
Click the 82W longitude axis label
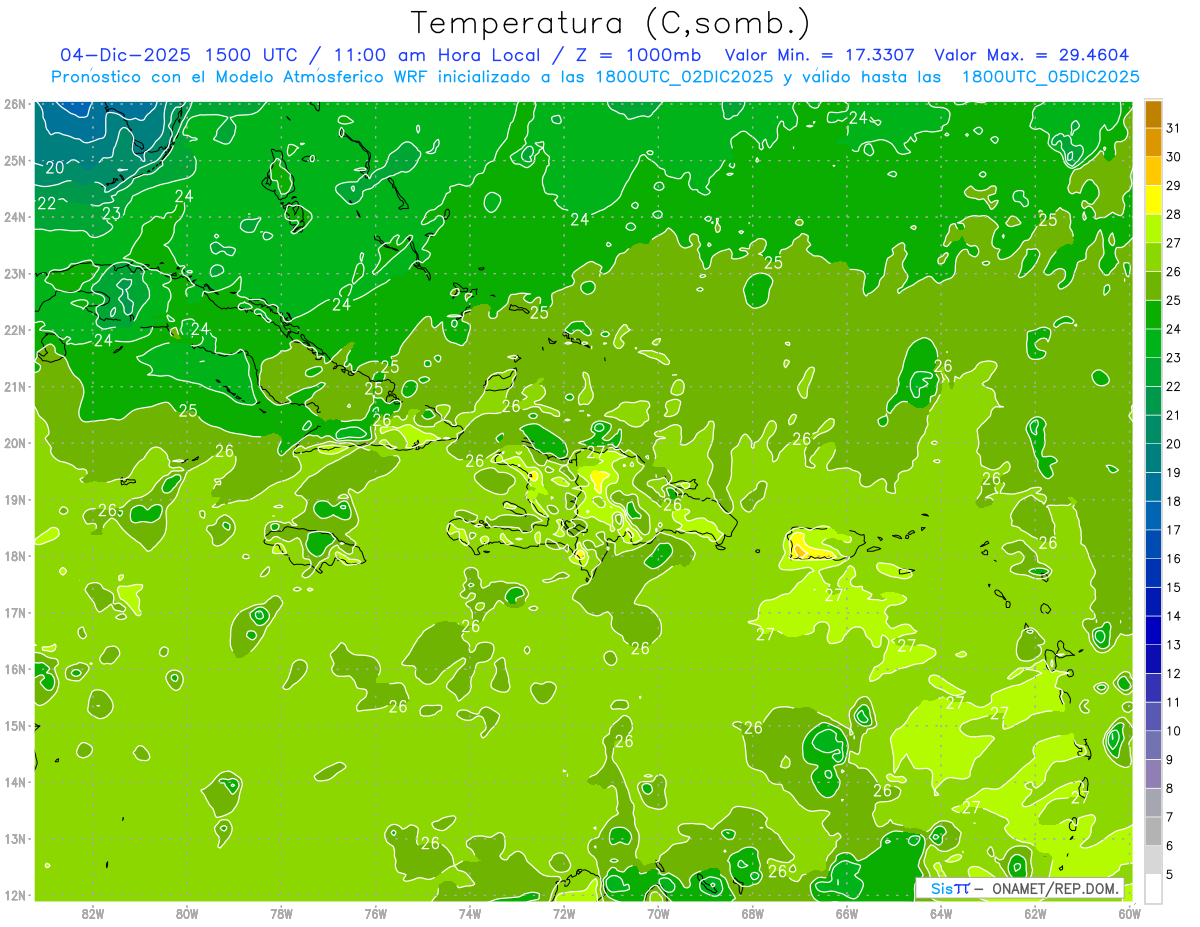tap(92, 913)
